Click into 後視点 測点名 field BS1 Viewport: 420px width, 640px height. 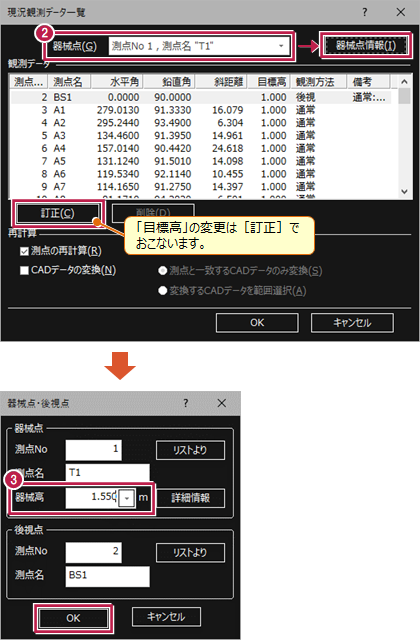point(107,576)
